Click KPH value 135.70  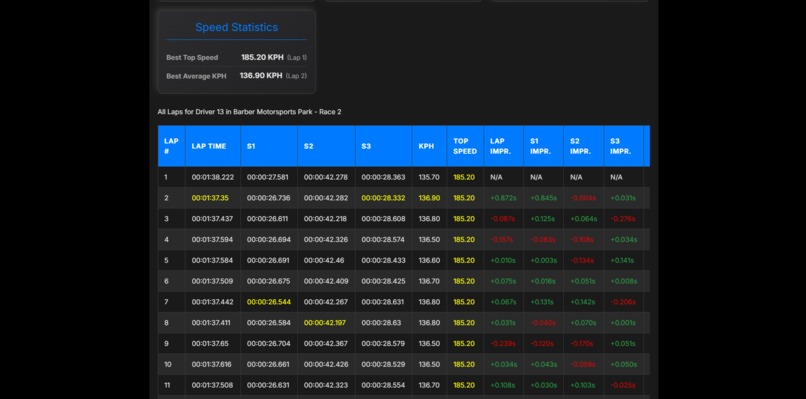tap(429, 177)
